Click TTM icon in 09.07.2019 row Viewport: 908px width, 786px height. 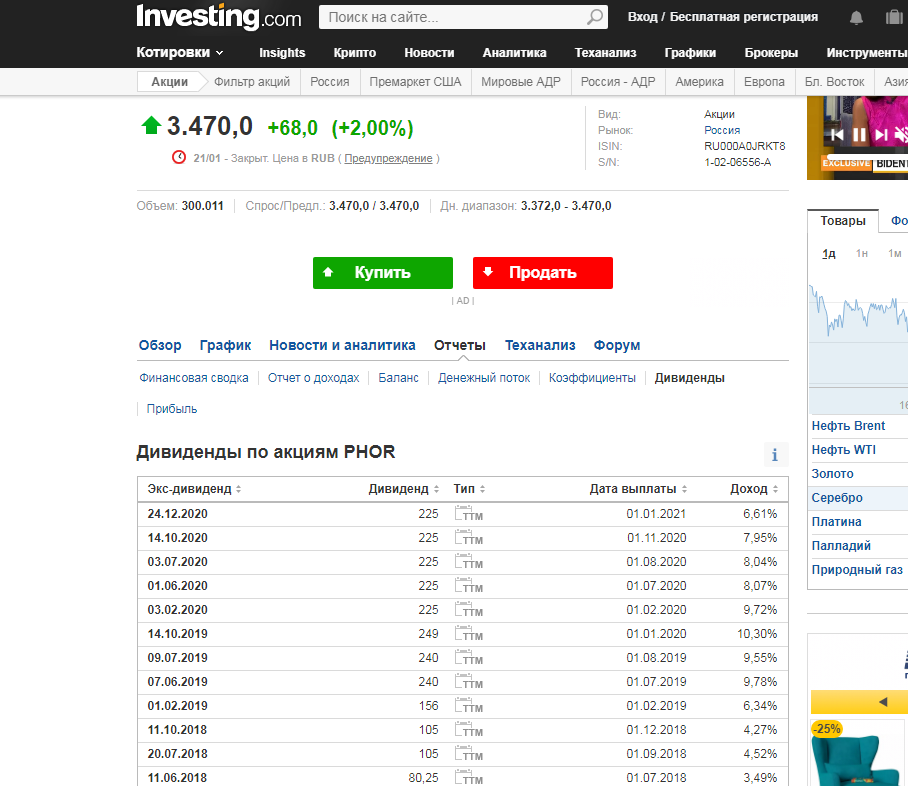point(468,657)
